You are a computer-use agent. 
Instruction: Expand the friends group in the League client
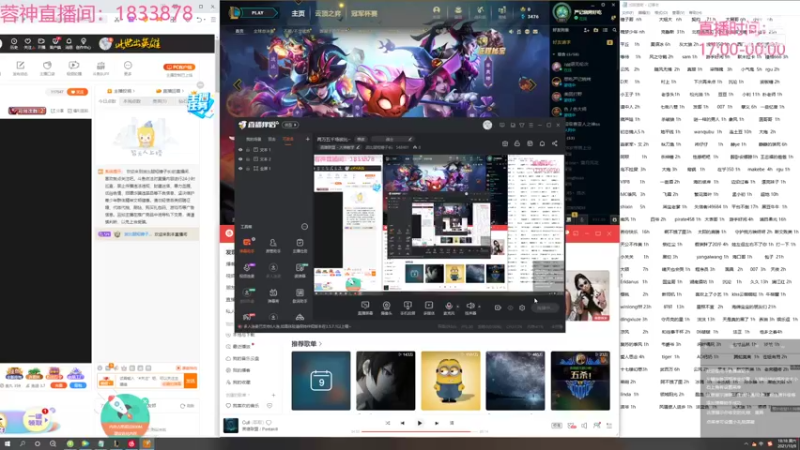point(554,54)
